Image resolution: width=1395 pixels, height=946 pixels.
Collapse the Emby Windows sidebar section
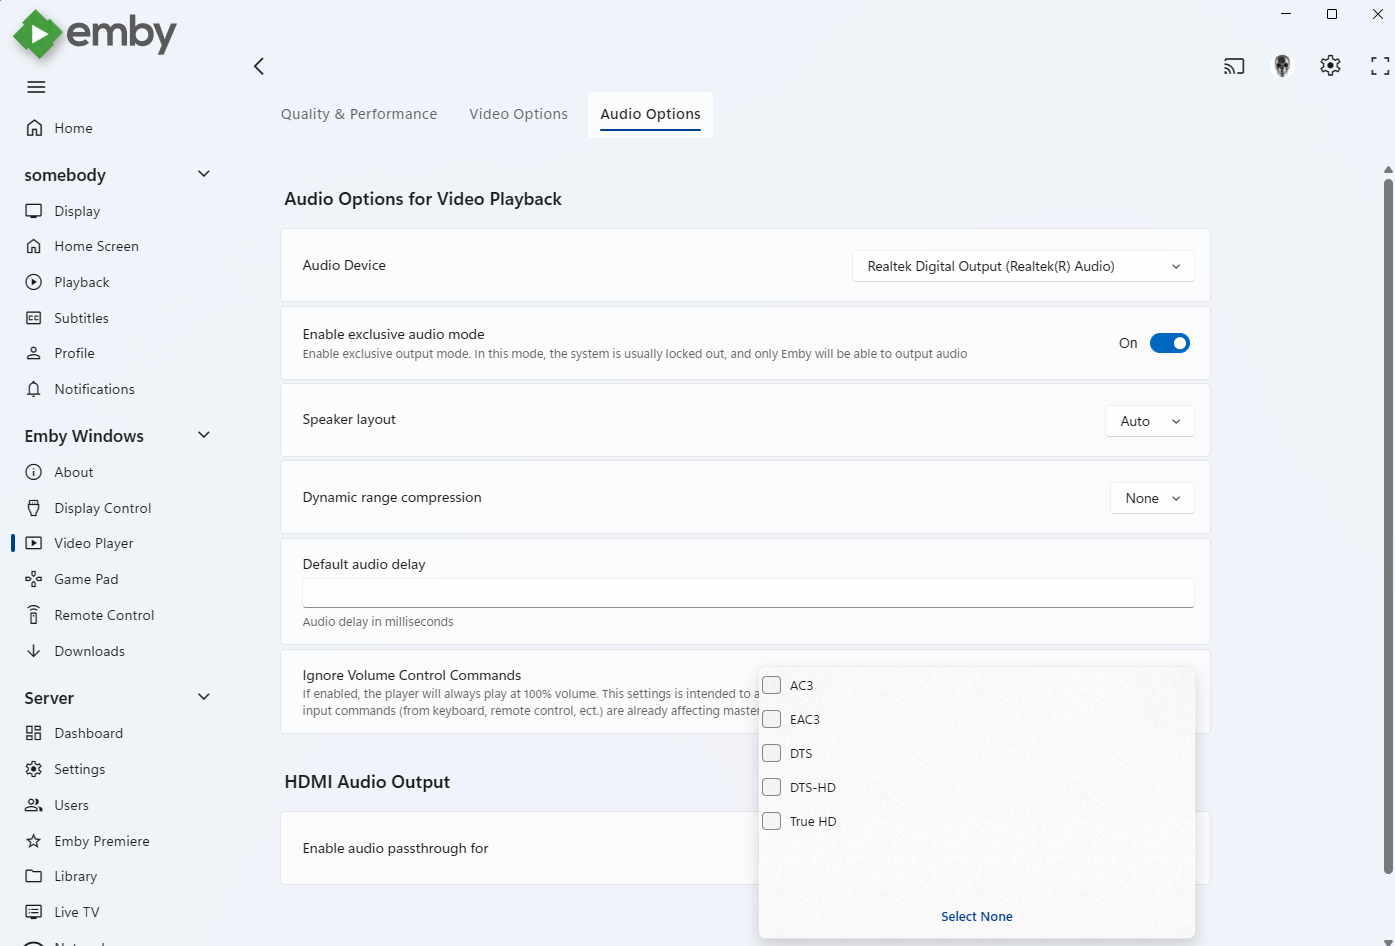pyautogui.click(x=204, y=435)
